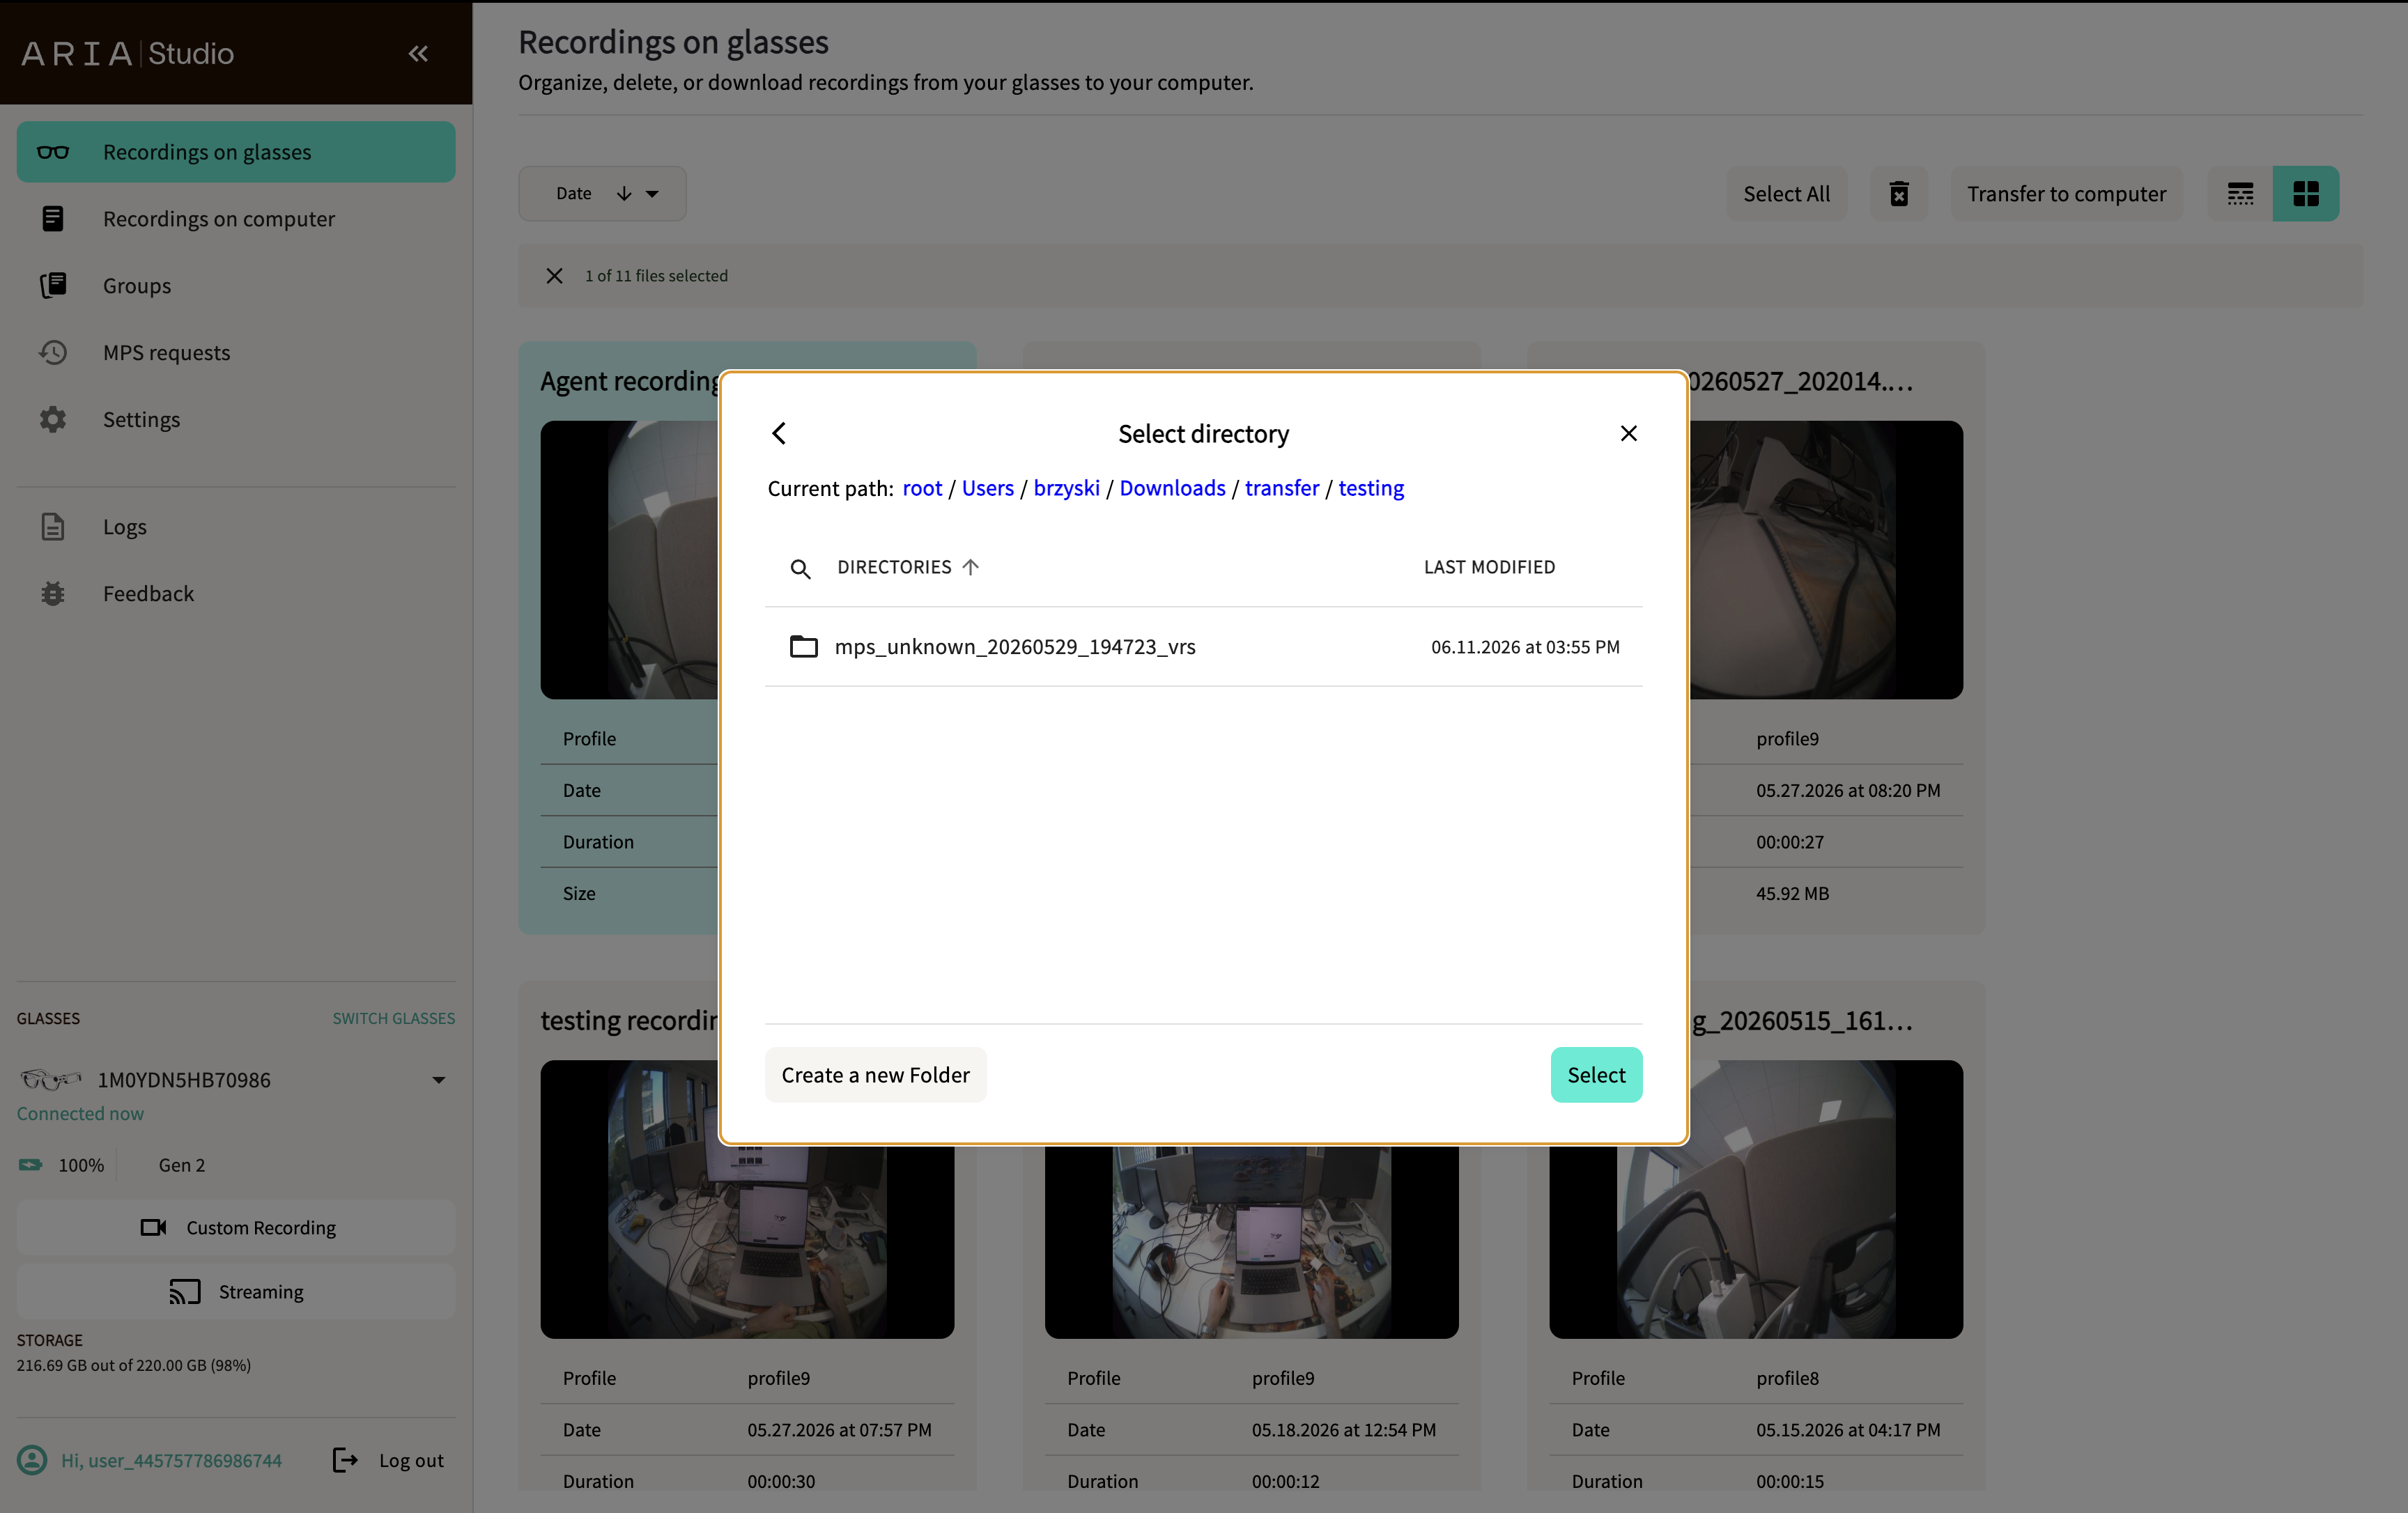Navigate to brzyski in current path
The image size is (2408, 1513).
coord(1066,488)
